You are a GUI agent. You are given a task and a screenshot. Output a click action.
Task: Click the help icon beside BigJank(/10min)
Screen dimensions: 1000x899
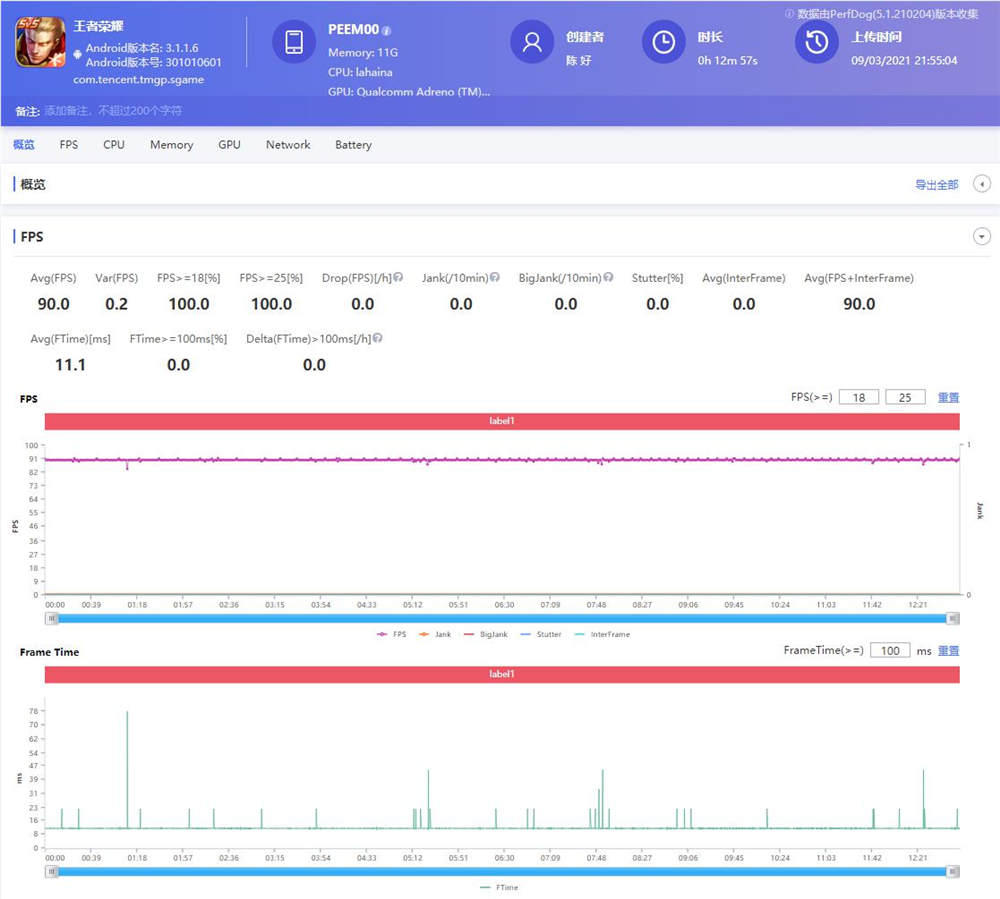tap(608, 277)
